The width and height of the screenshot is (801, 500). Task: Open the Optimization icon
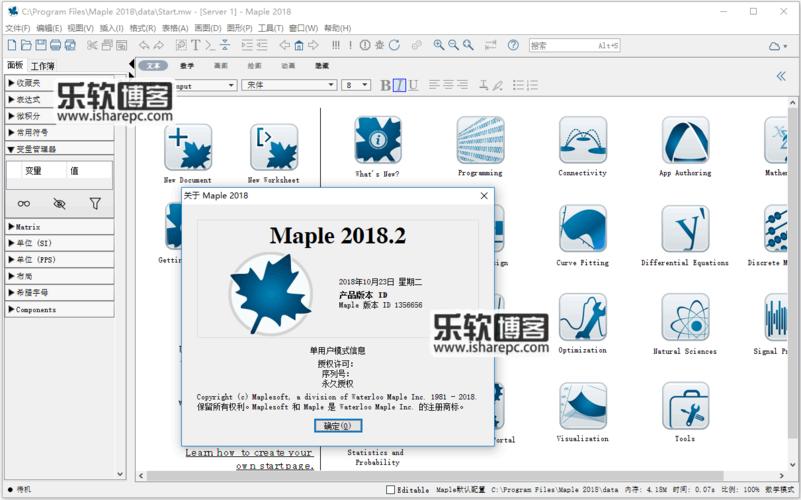(x=582, y=317)
